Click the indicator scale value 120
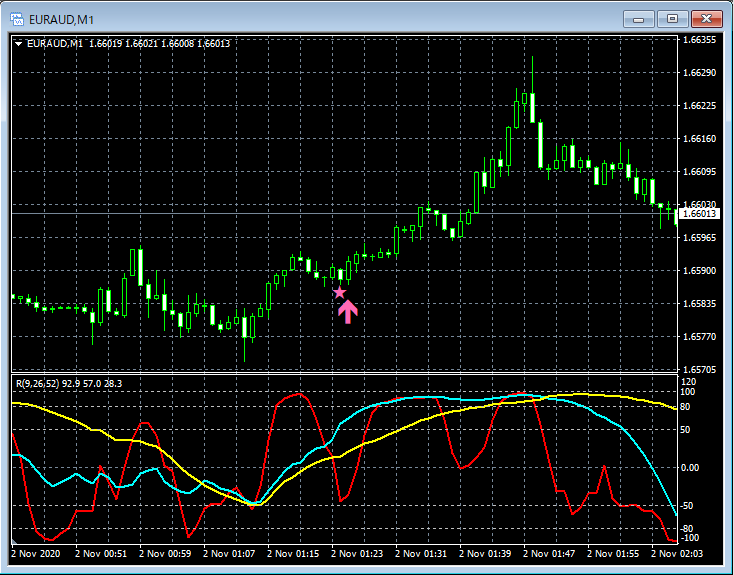This screenshot has height=575, width=734. tap(689, 382)
